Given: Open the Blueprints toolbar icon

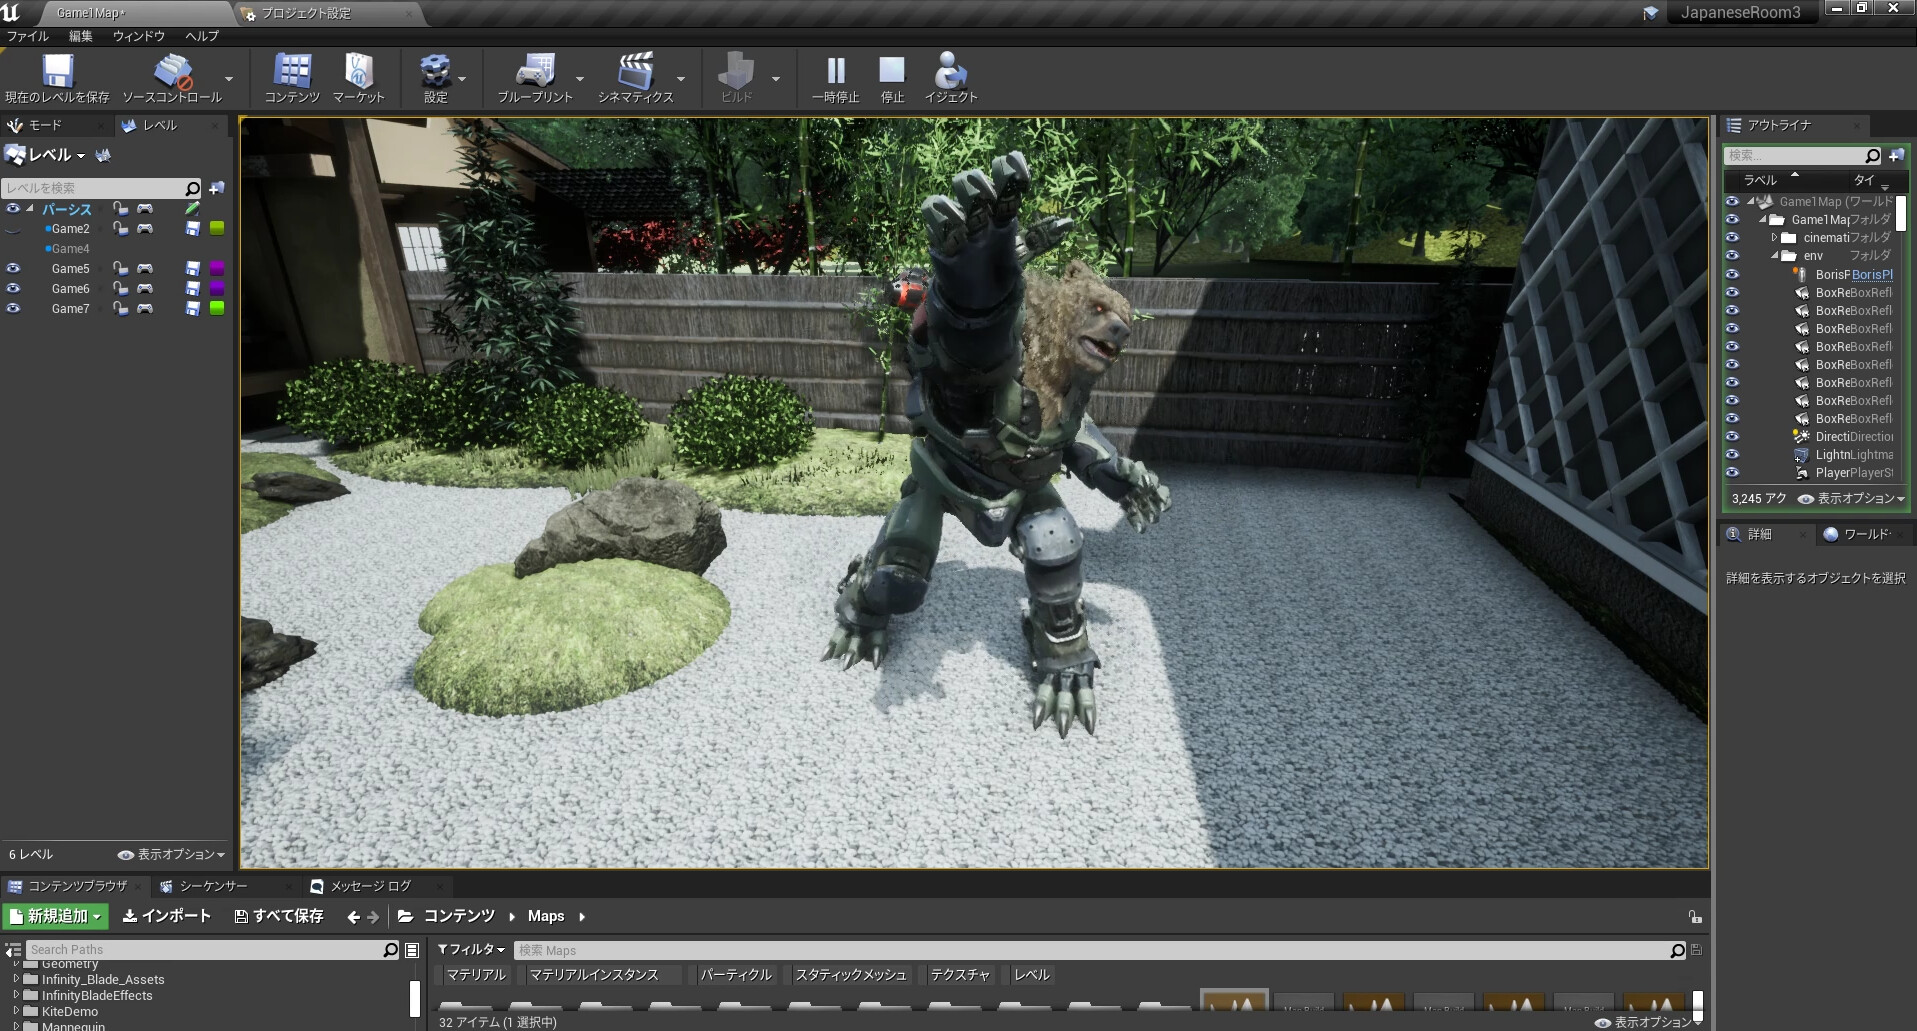Looking at the screenshot, I should tap(535, 73).
